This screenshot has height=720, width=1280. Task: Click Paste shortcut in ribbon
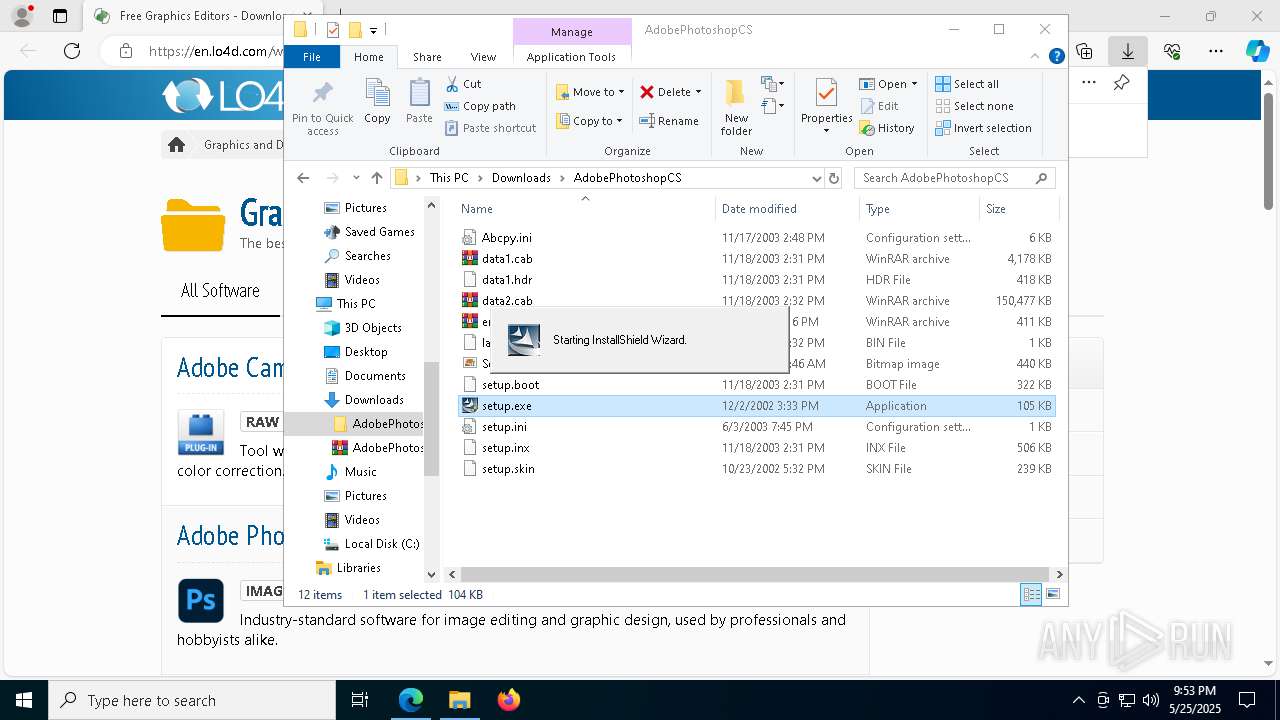[x=490, y=128]
